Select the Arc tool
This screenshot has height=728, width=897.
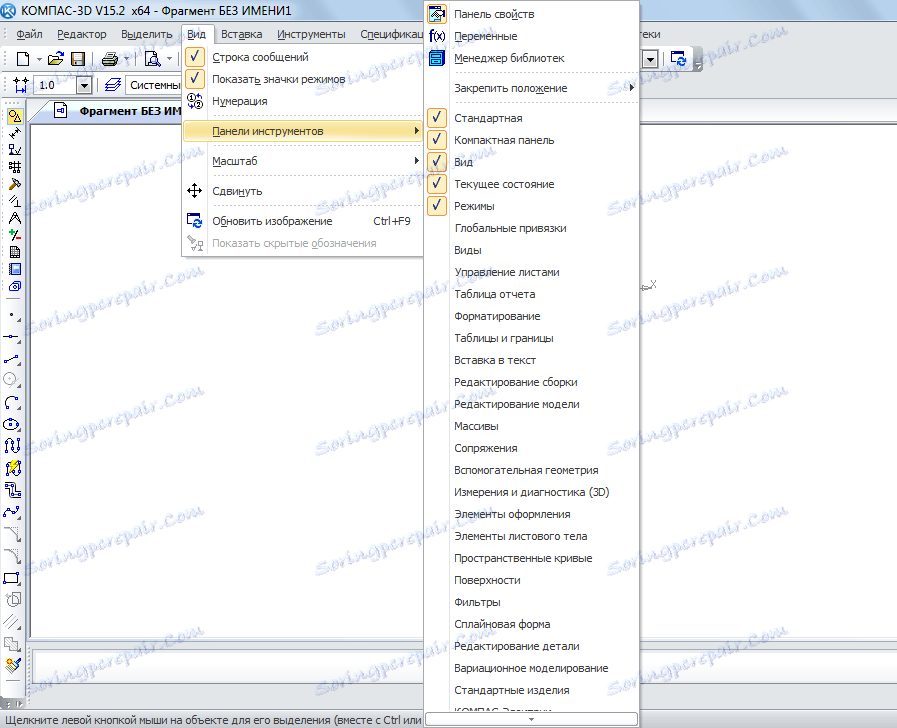12,403
